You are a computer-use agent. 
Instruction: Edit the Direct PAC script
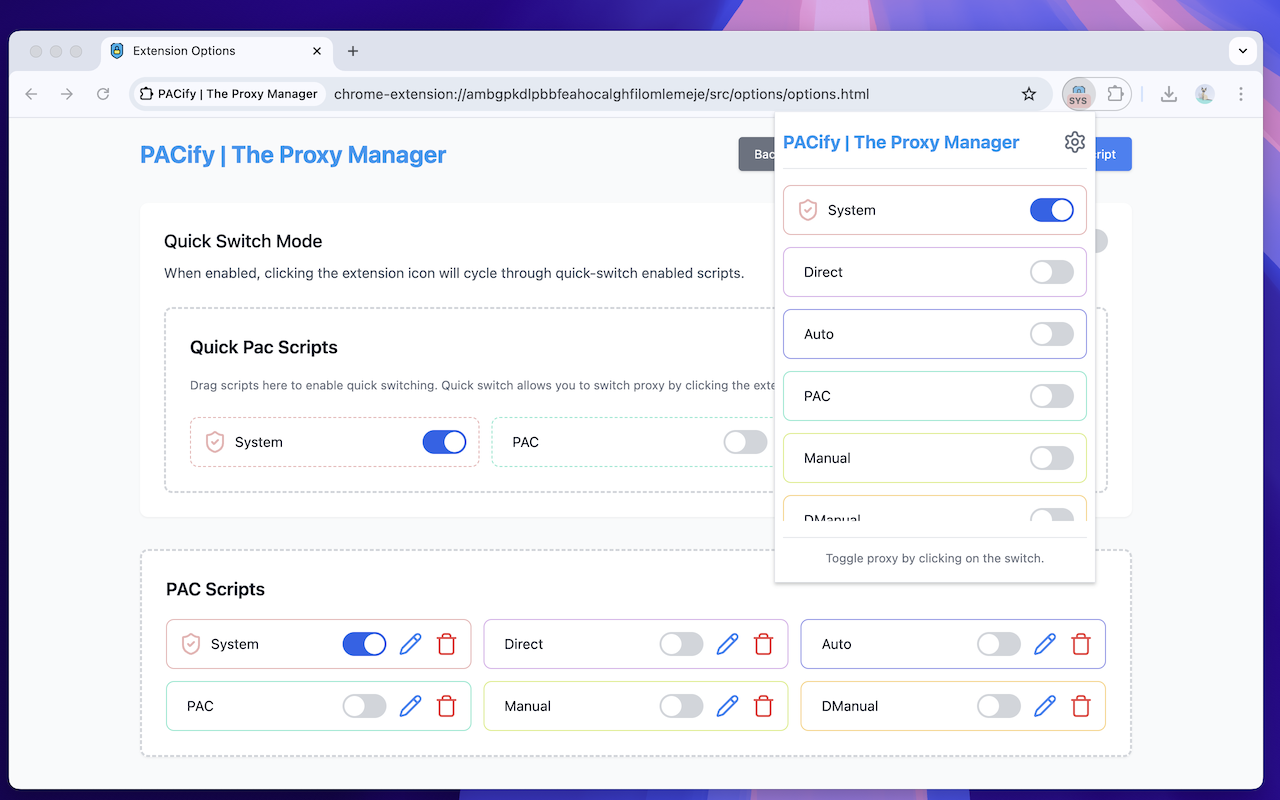coord(727,644)
